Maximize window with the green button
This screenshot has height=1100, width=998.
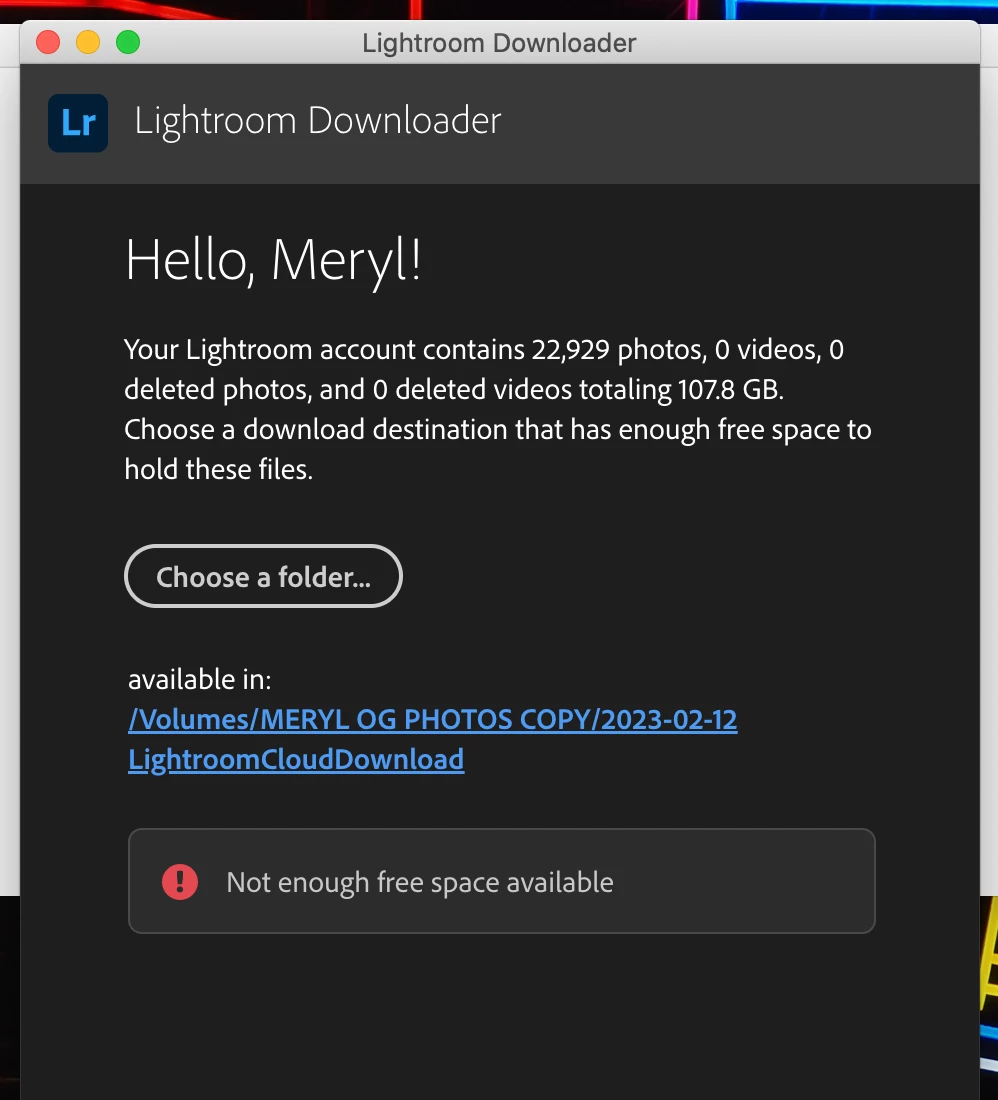(128, 42)
